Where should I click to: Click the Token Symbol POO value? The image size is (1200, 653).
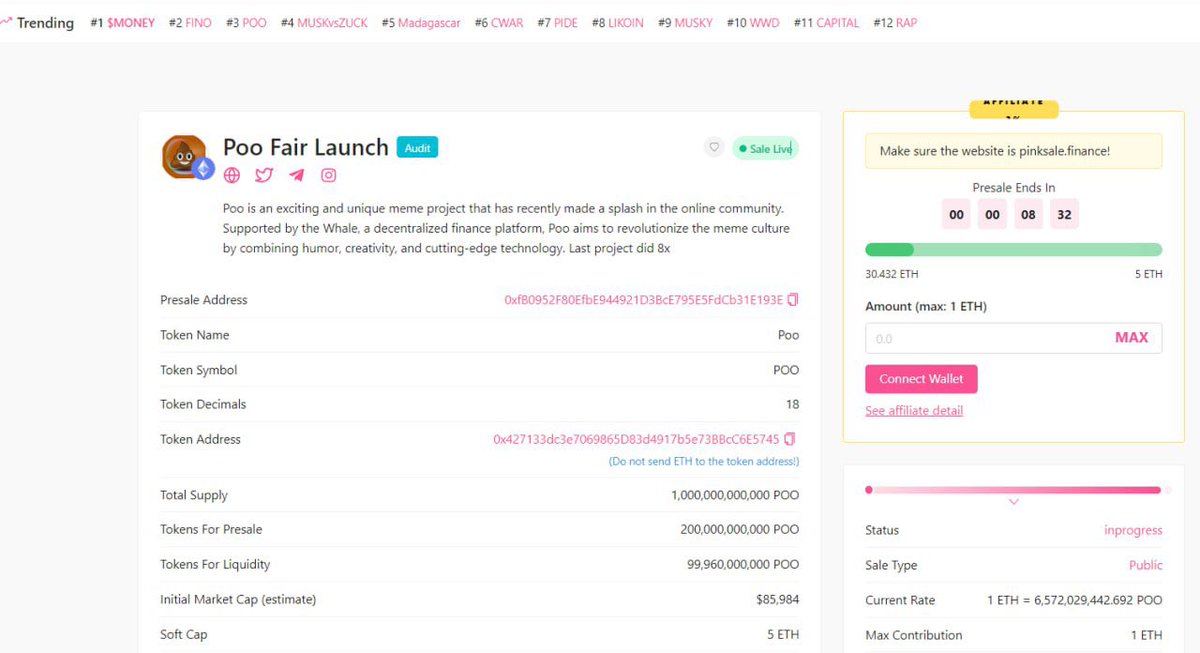(786, 370)
